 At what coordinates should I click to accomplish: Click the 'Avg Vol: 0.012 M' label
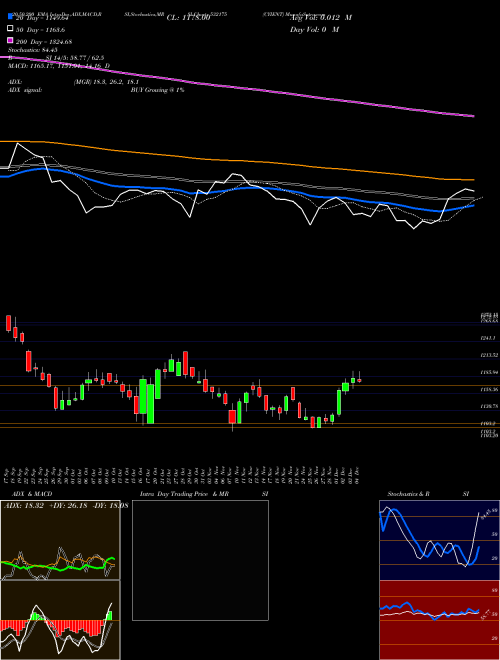point(321,18)
